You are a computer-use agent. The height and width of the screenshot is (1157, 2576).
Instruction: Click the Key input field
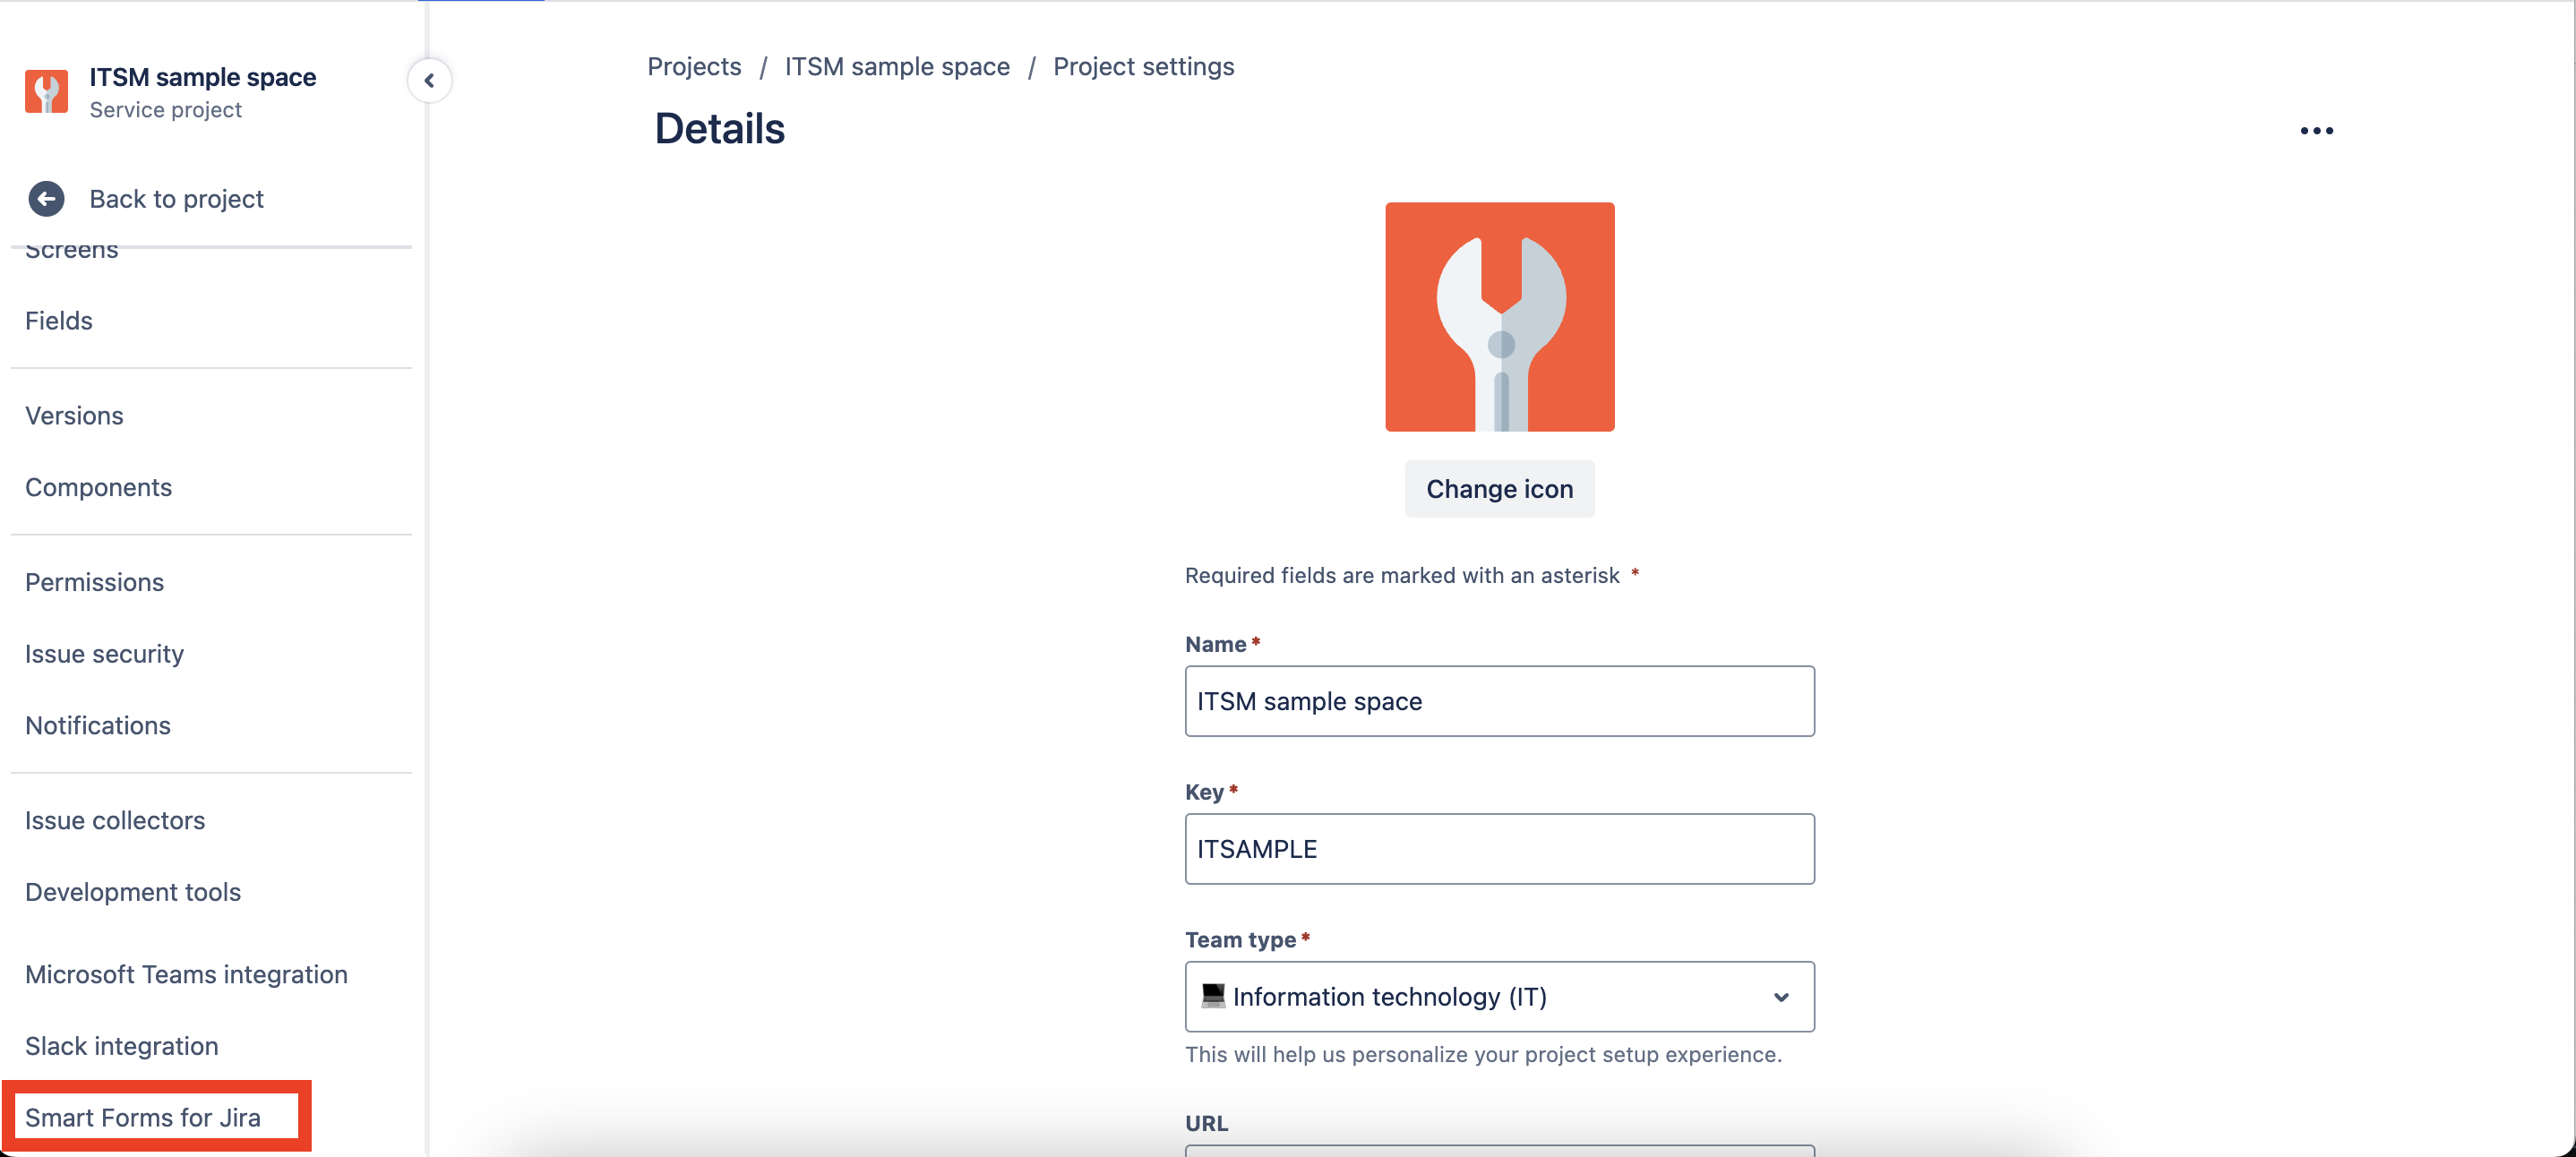[x=1498, y=848]
